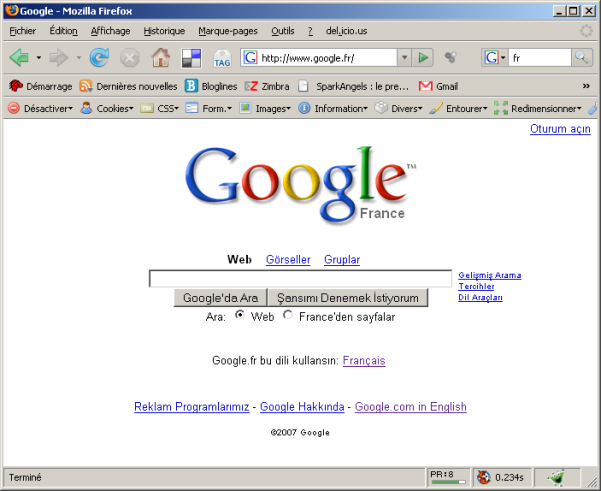Click the green Go arrow beside the URL
The width and height of the screenshot is (601, 491).
click(x=424, y=58)
